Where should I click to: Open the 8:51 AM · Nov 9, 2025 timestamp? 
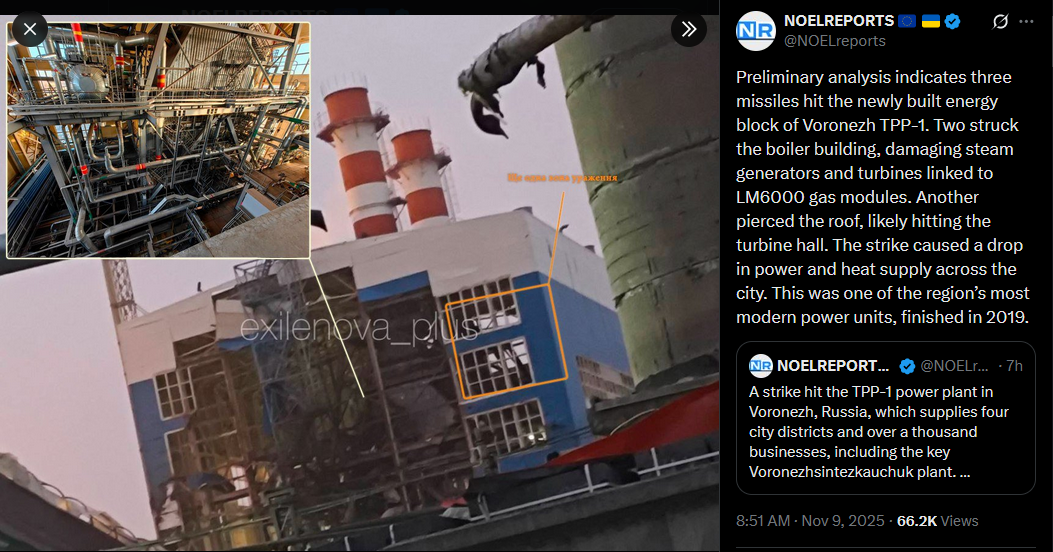point(810,521)
